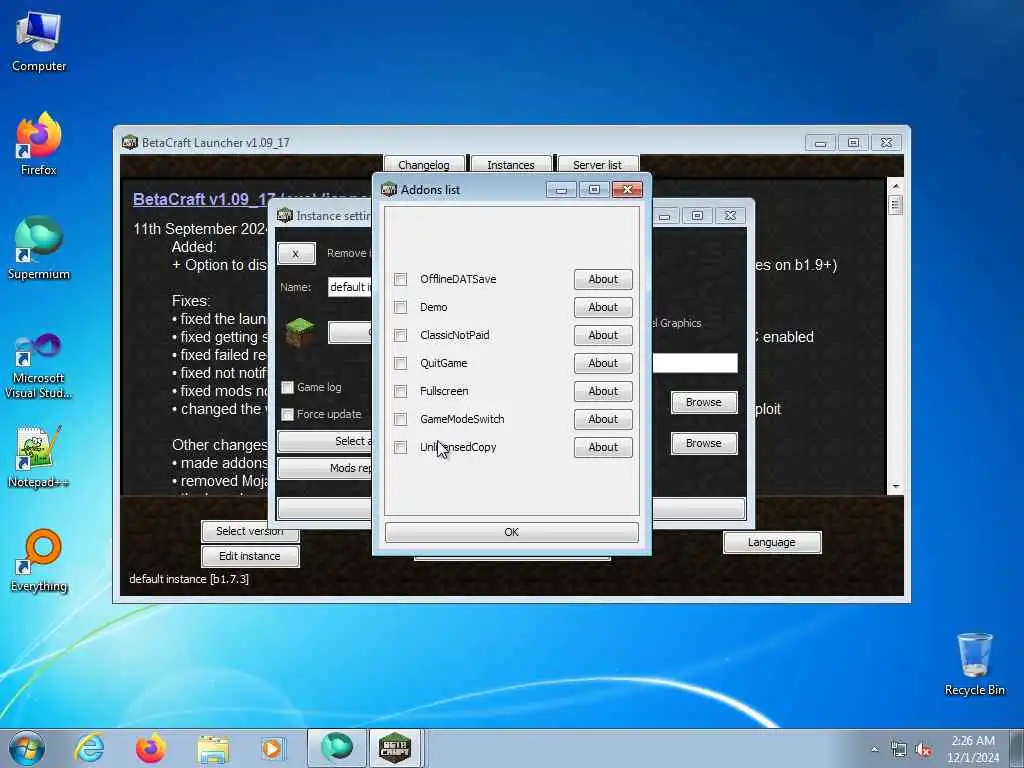Click the network tray icon
The width and height of the screenshot is (1024, 768).
899,750
